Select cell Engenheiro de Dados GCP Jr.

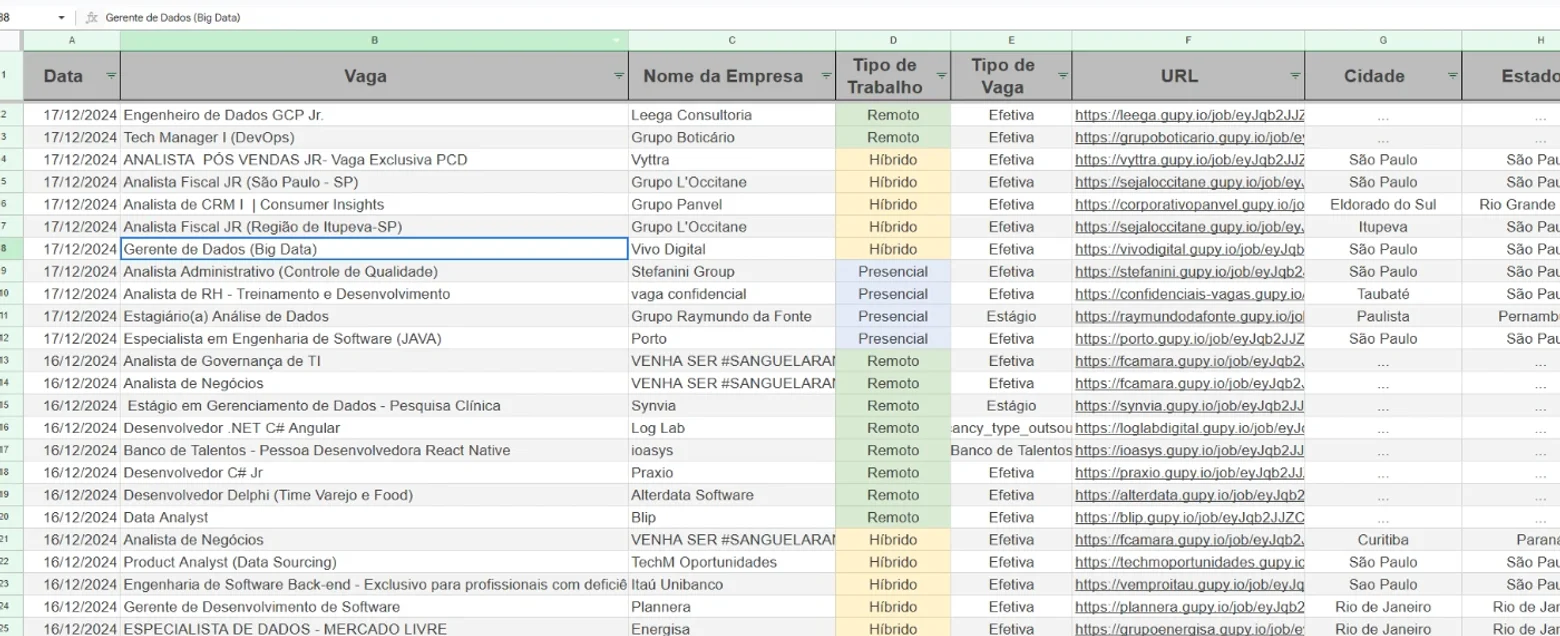[x=374, y=115]
